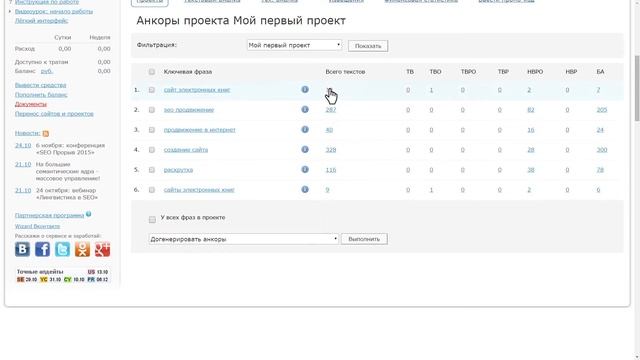Click the 'руб.' balance link

tap(47, 71)
